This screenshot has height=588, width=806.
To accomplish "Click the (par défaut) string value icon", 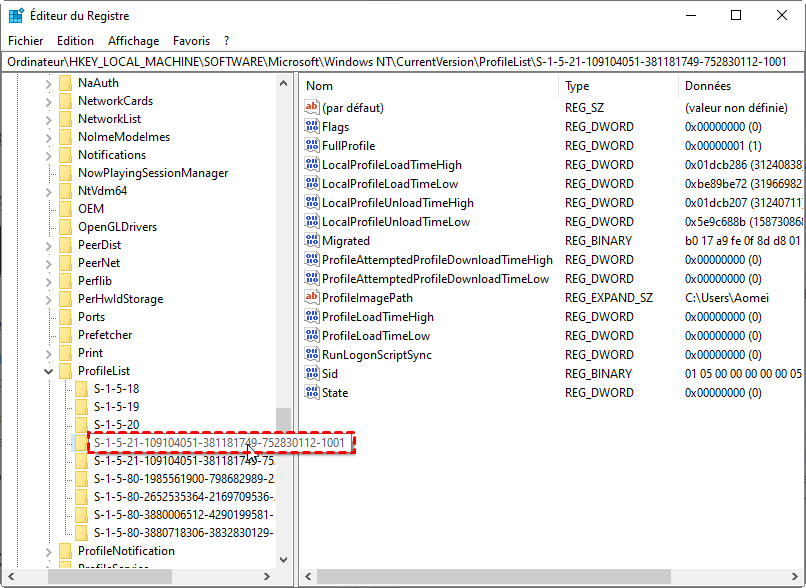I will pyautogui.click(x=312, y=108).
